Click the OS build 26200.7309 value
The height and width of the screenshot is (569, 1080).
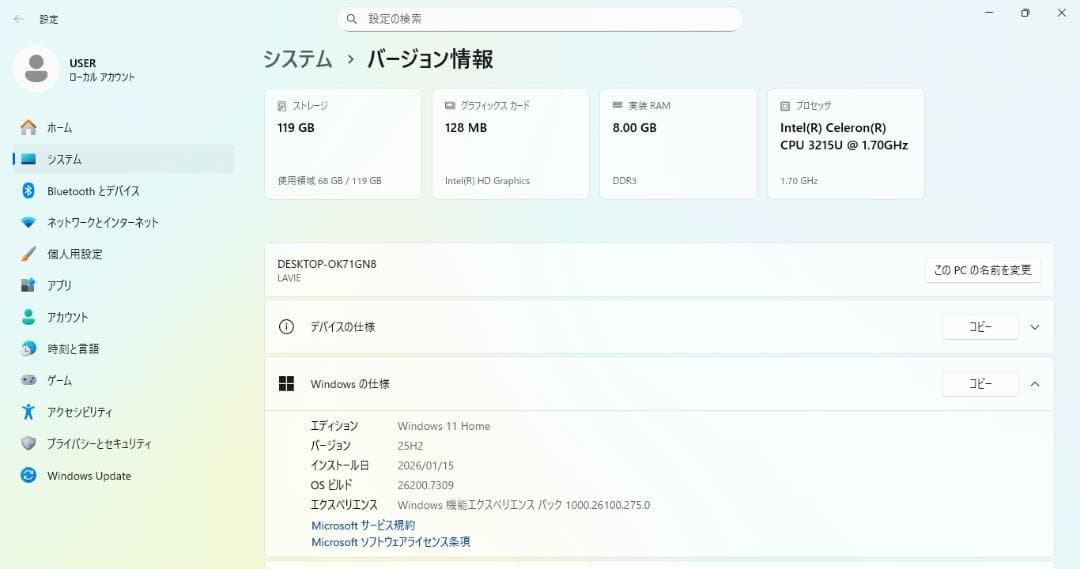click(x=426, y=485)
